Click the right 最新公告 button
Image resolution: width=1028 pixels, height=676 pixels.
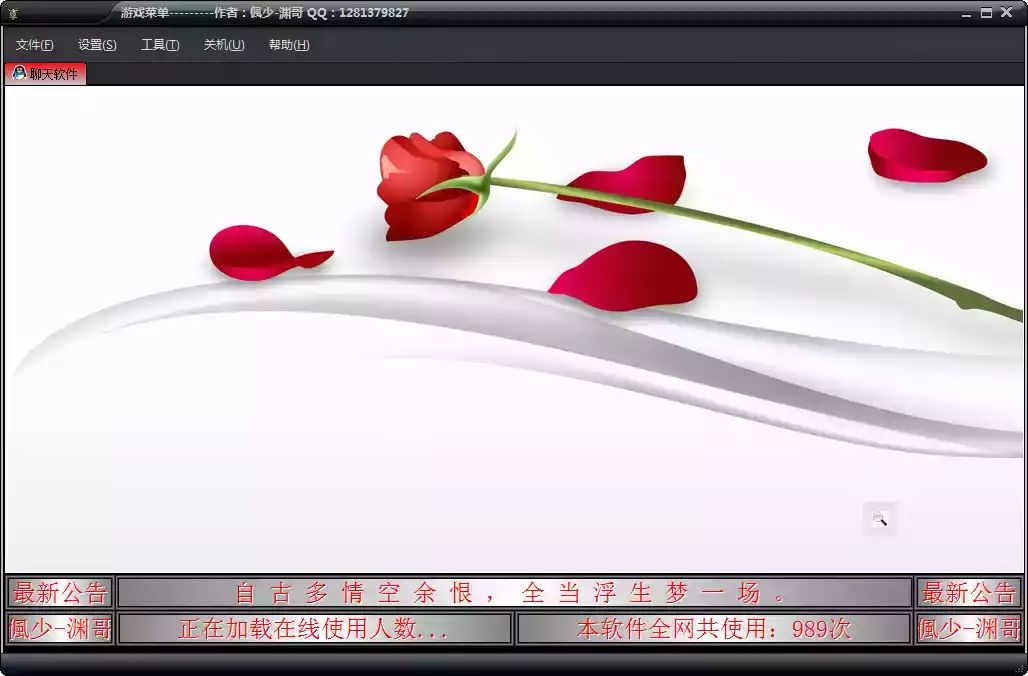968,593
